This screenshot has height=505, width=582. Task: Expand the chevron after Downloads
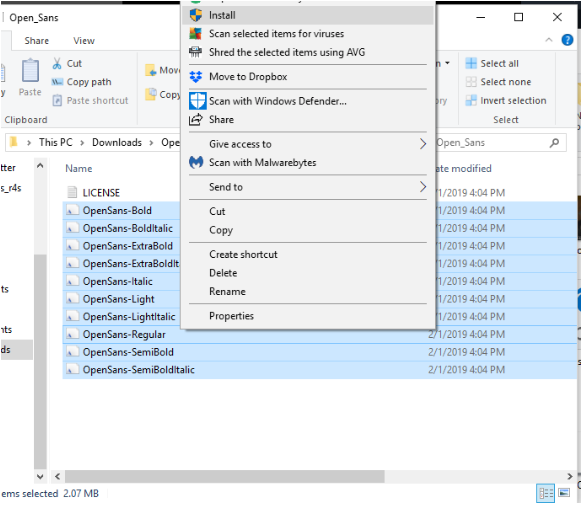[151, 143]
